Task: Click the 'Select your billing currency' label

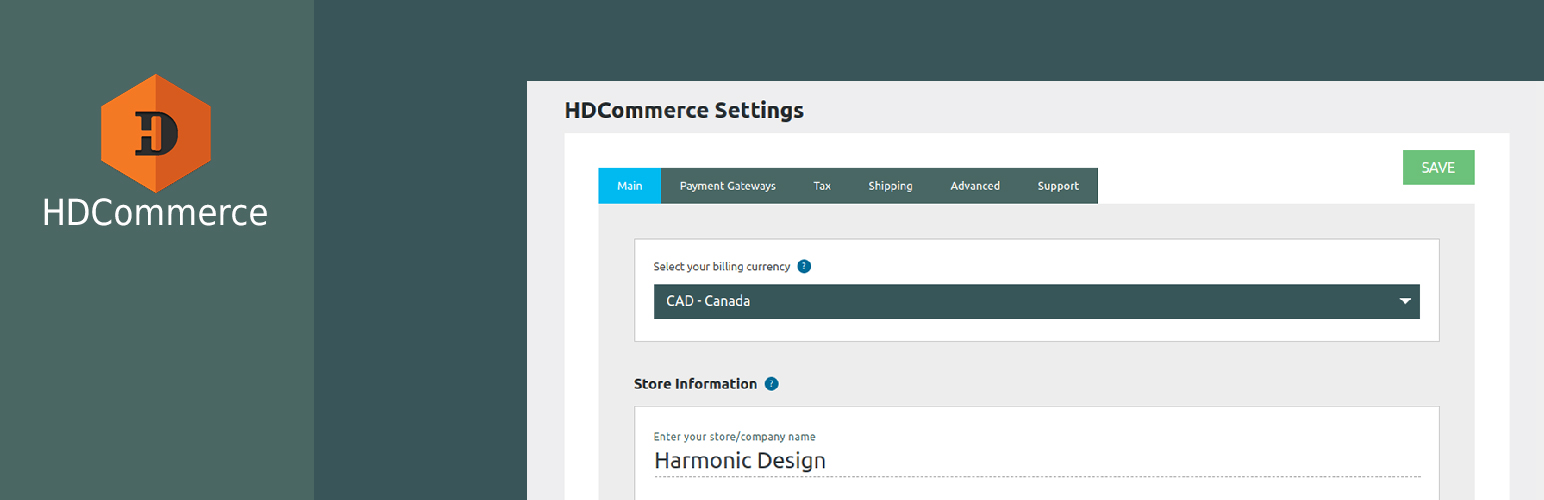Action: pos(722,267)
